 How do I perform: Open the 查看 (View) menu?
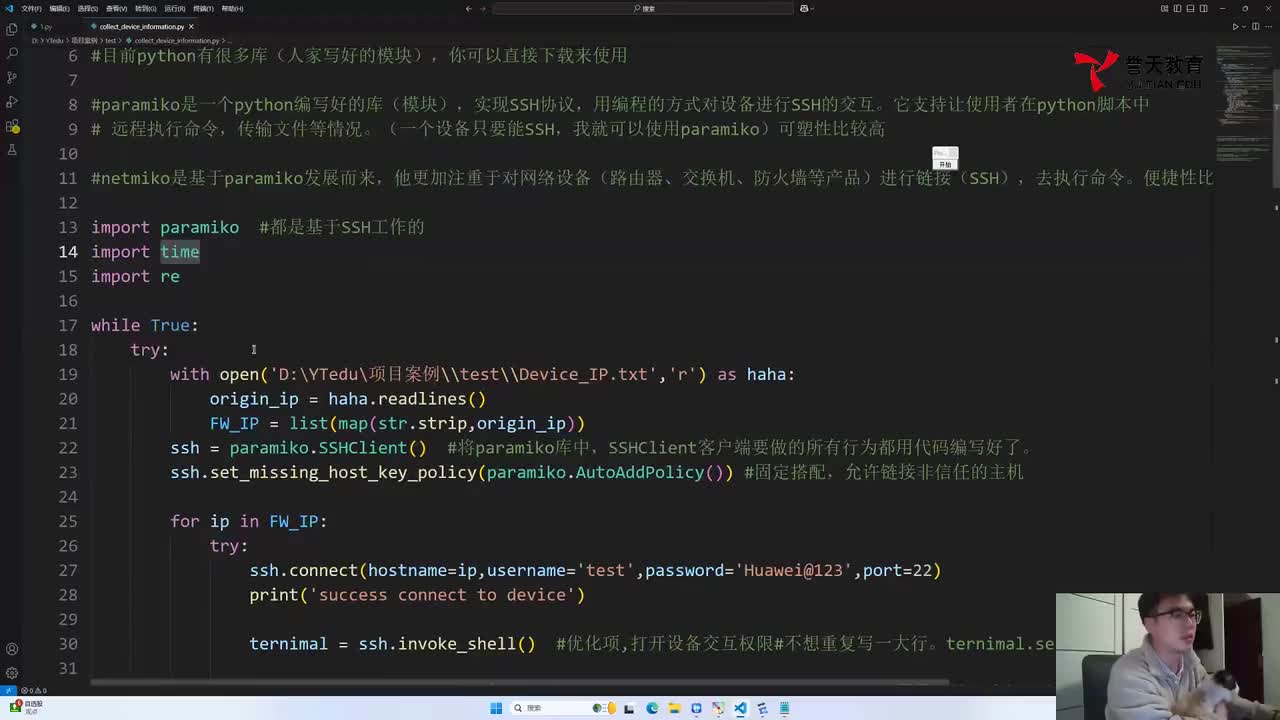(117, 8)
